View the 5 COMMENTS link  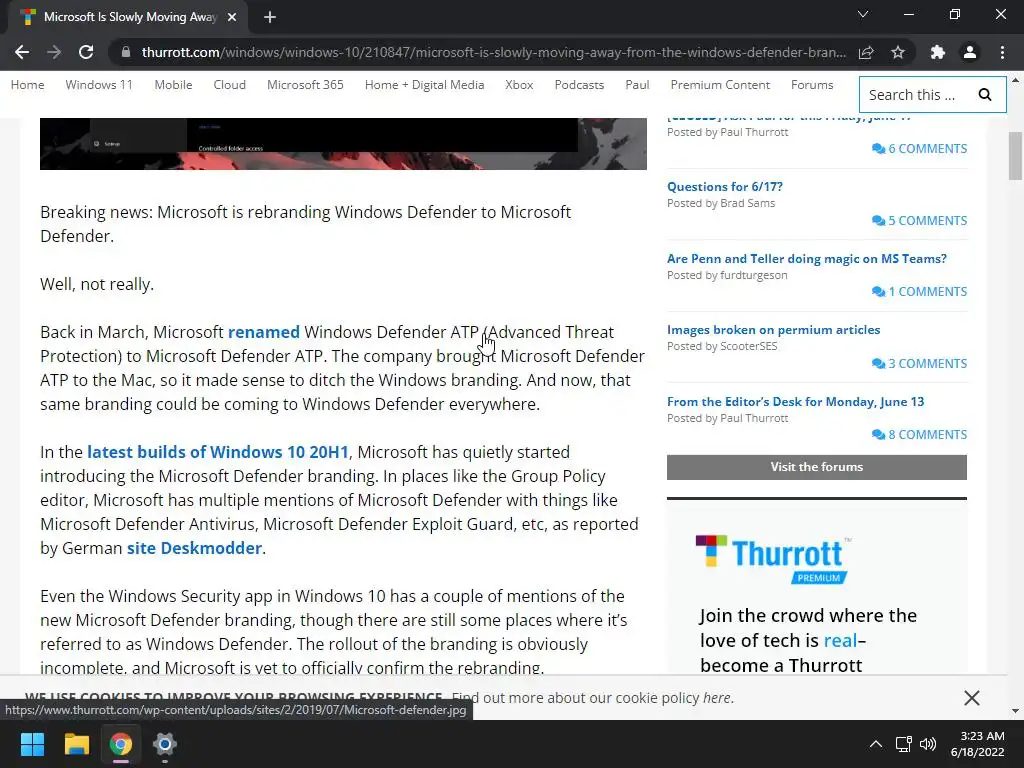tap(920, 221)
